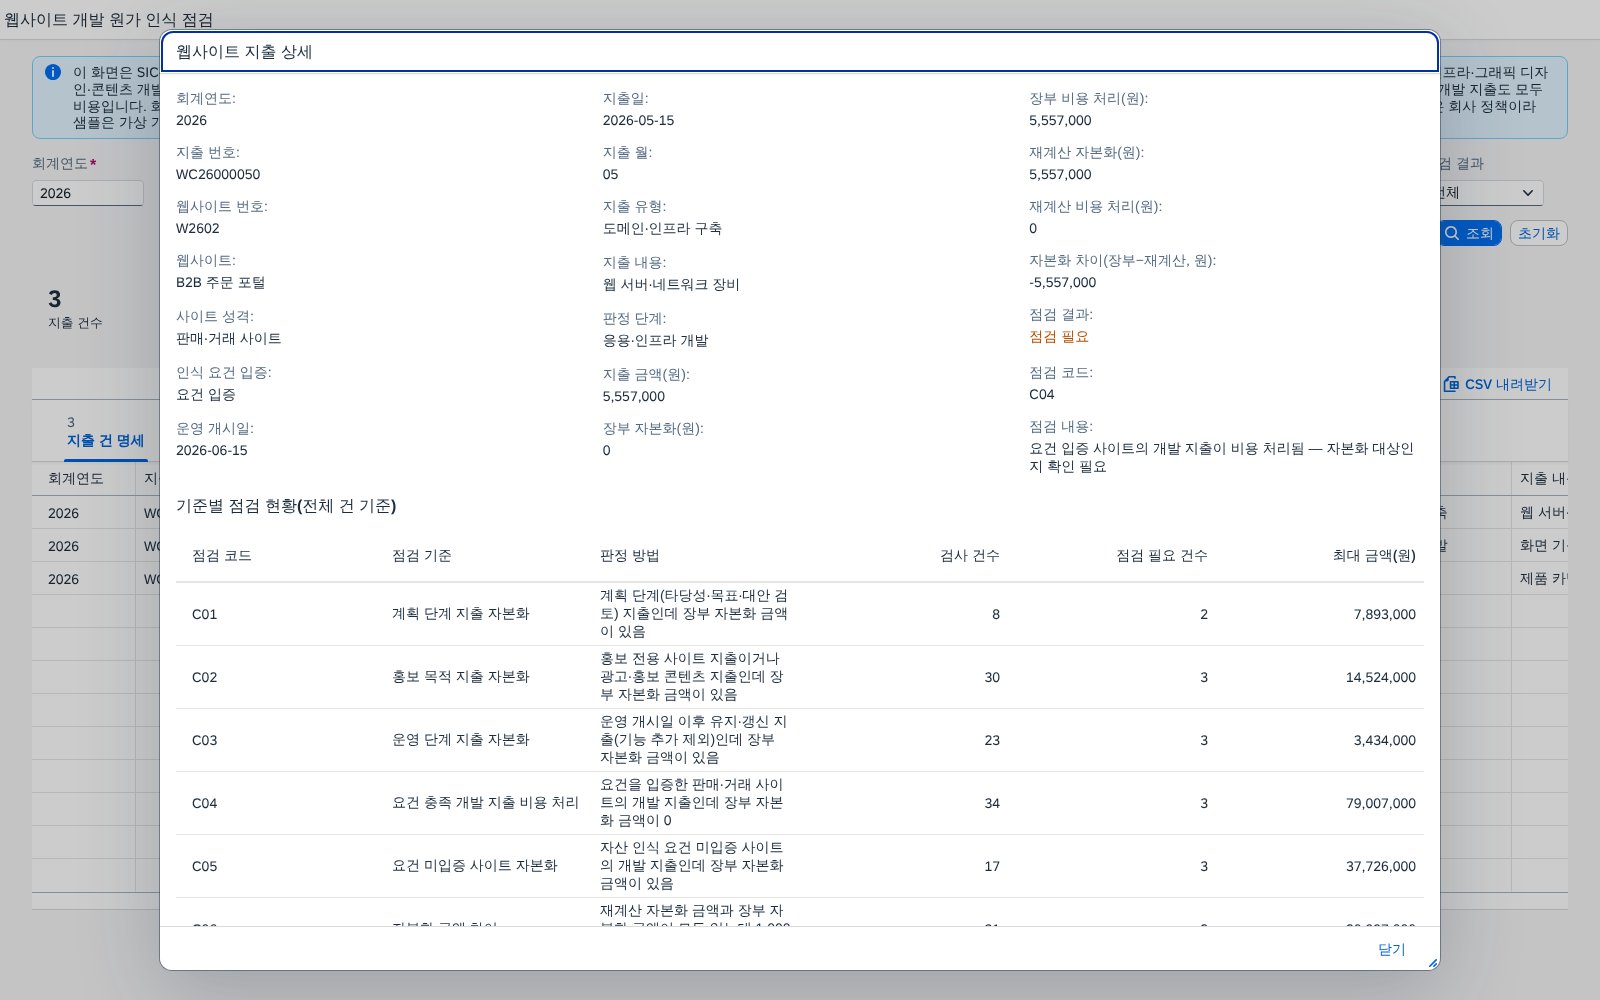Click the 점검 필요 건수 column header
This screenshot has width=1600, height=1000.
(x=1162, y=555)
